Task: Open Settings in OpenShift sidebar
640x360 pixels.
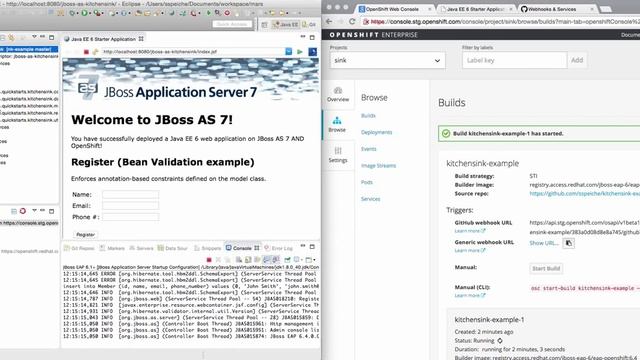Action: [338, 155]
